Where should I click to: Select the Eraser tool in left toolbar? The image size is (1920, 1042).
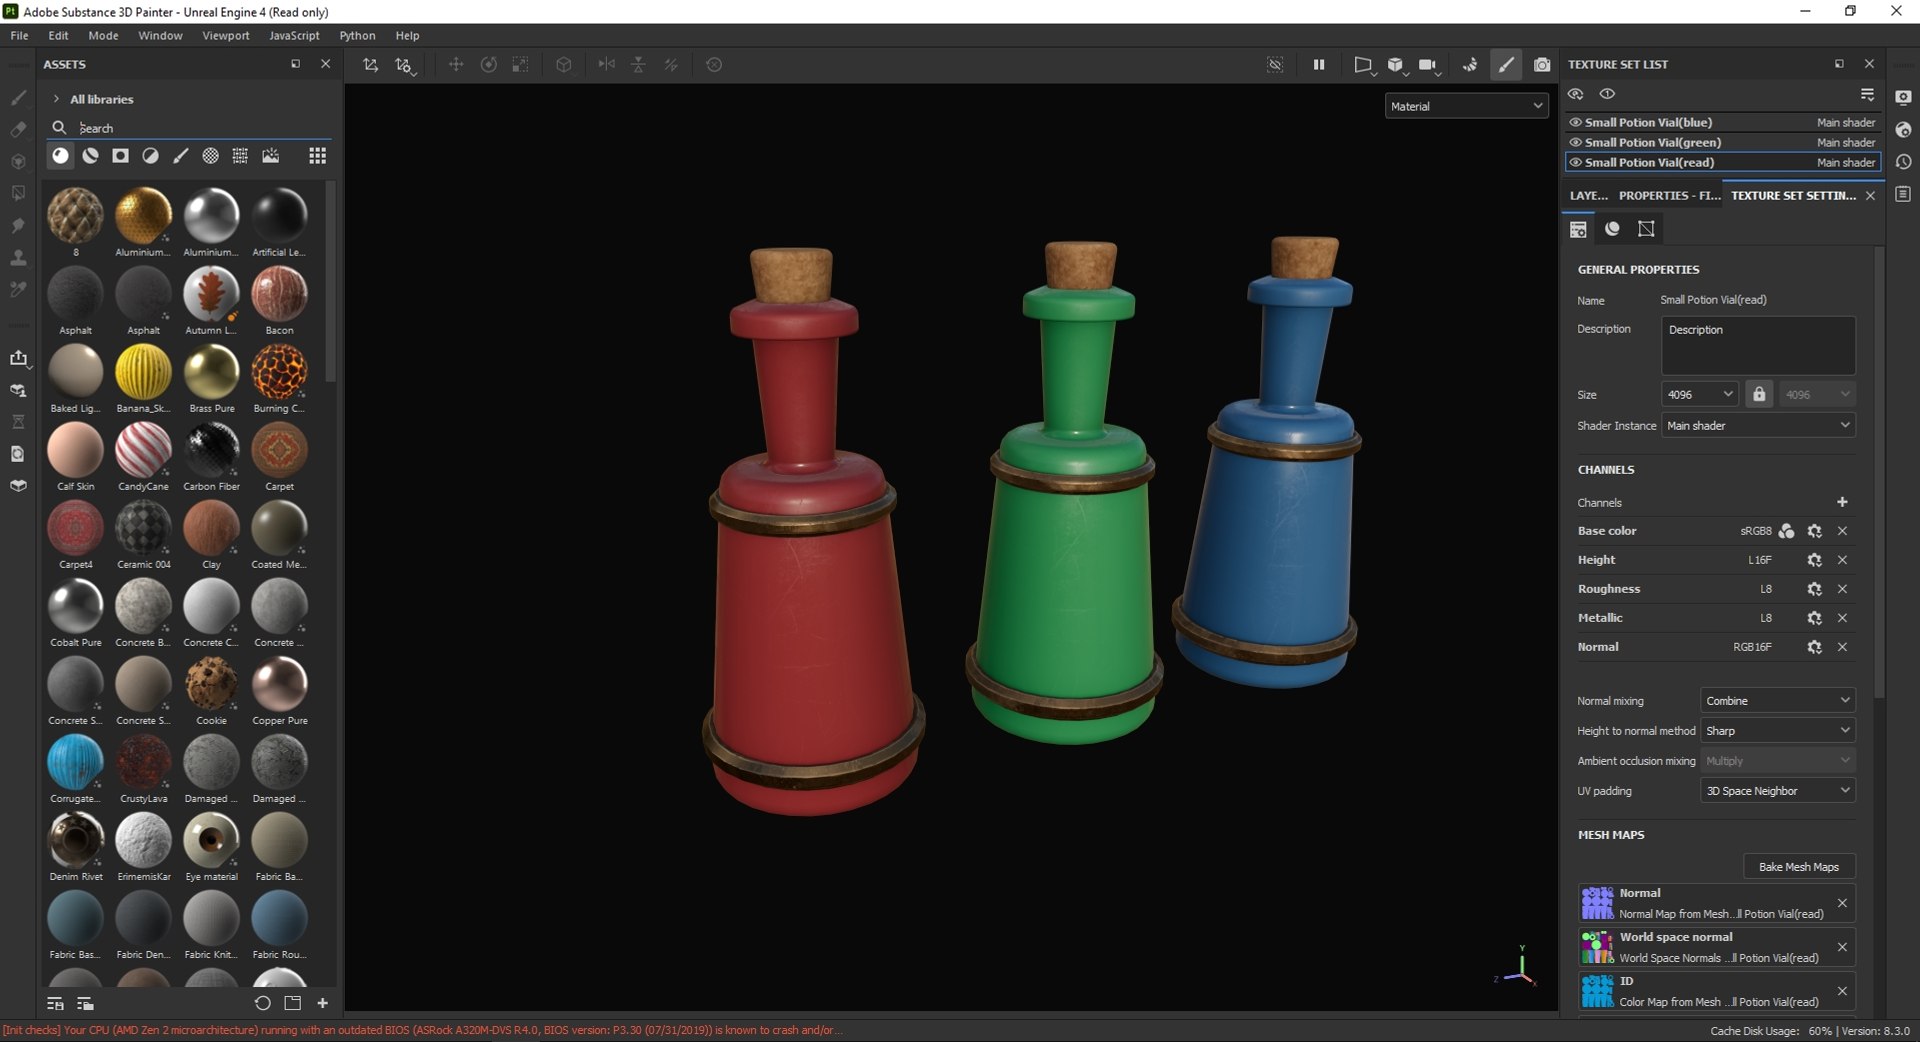[18, 129]
